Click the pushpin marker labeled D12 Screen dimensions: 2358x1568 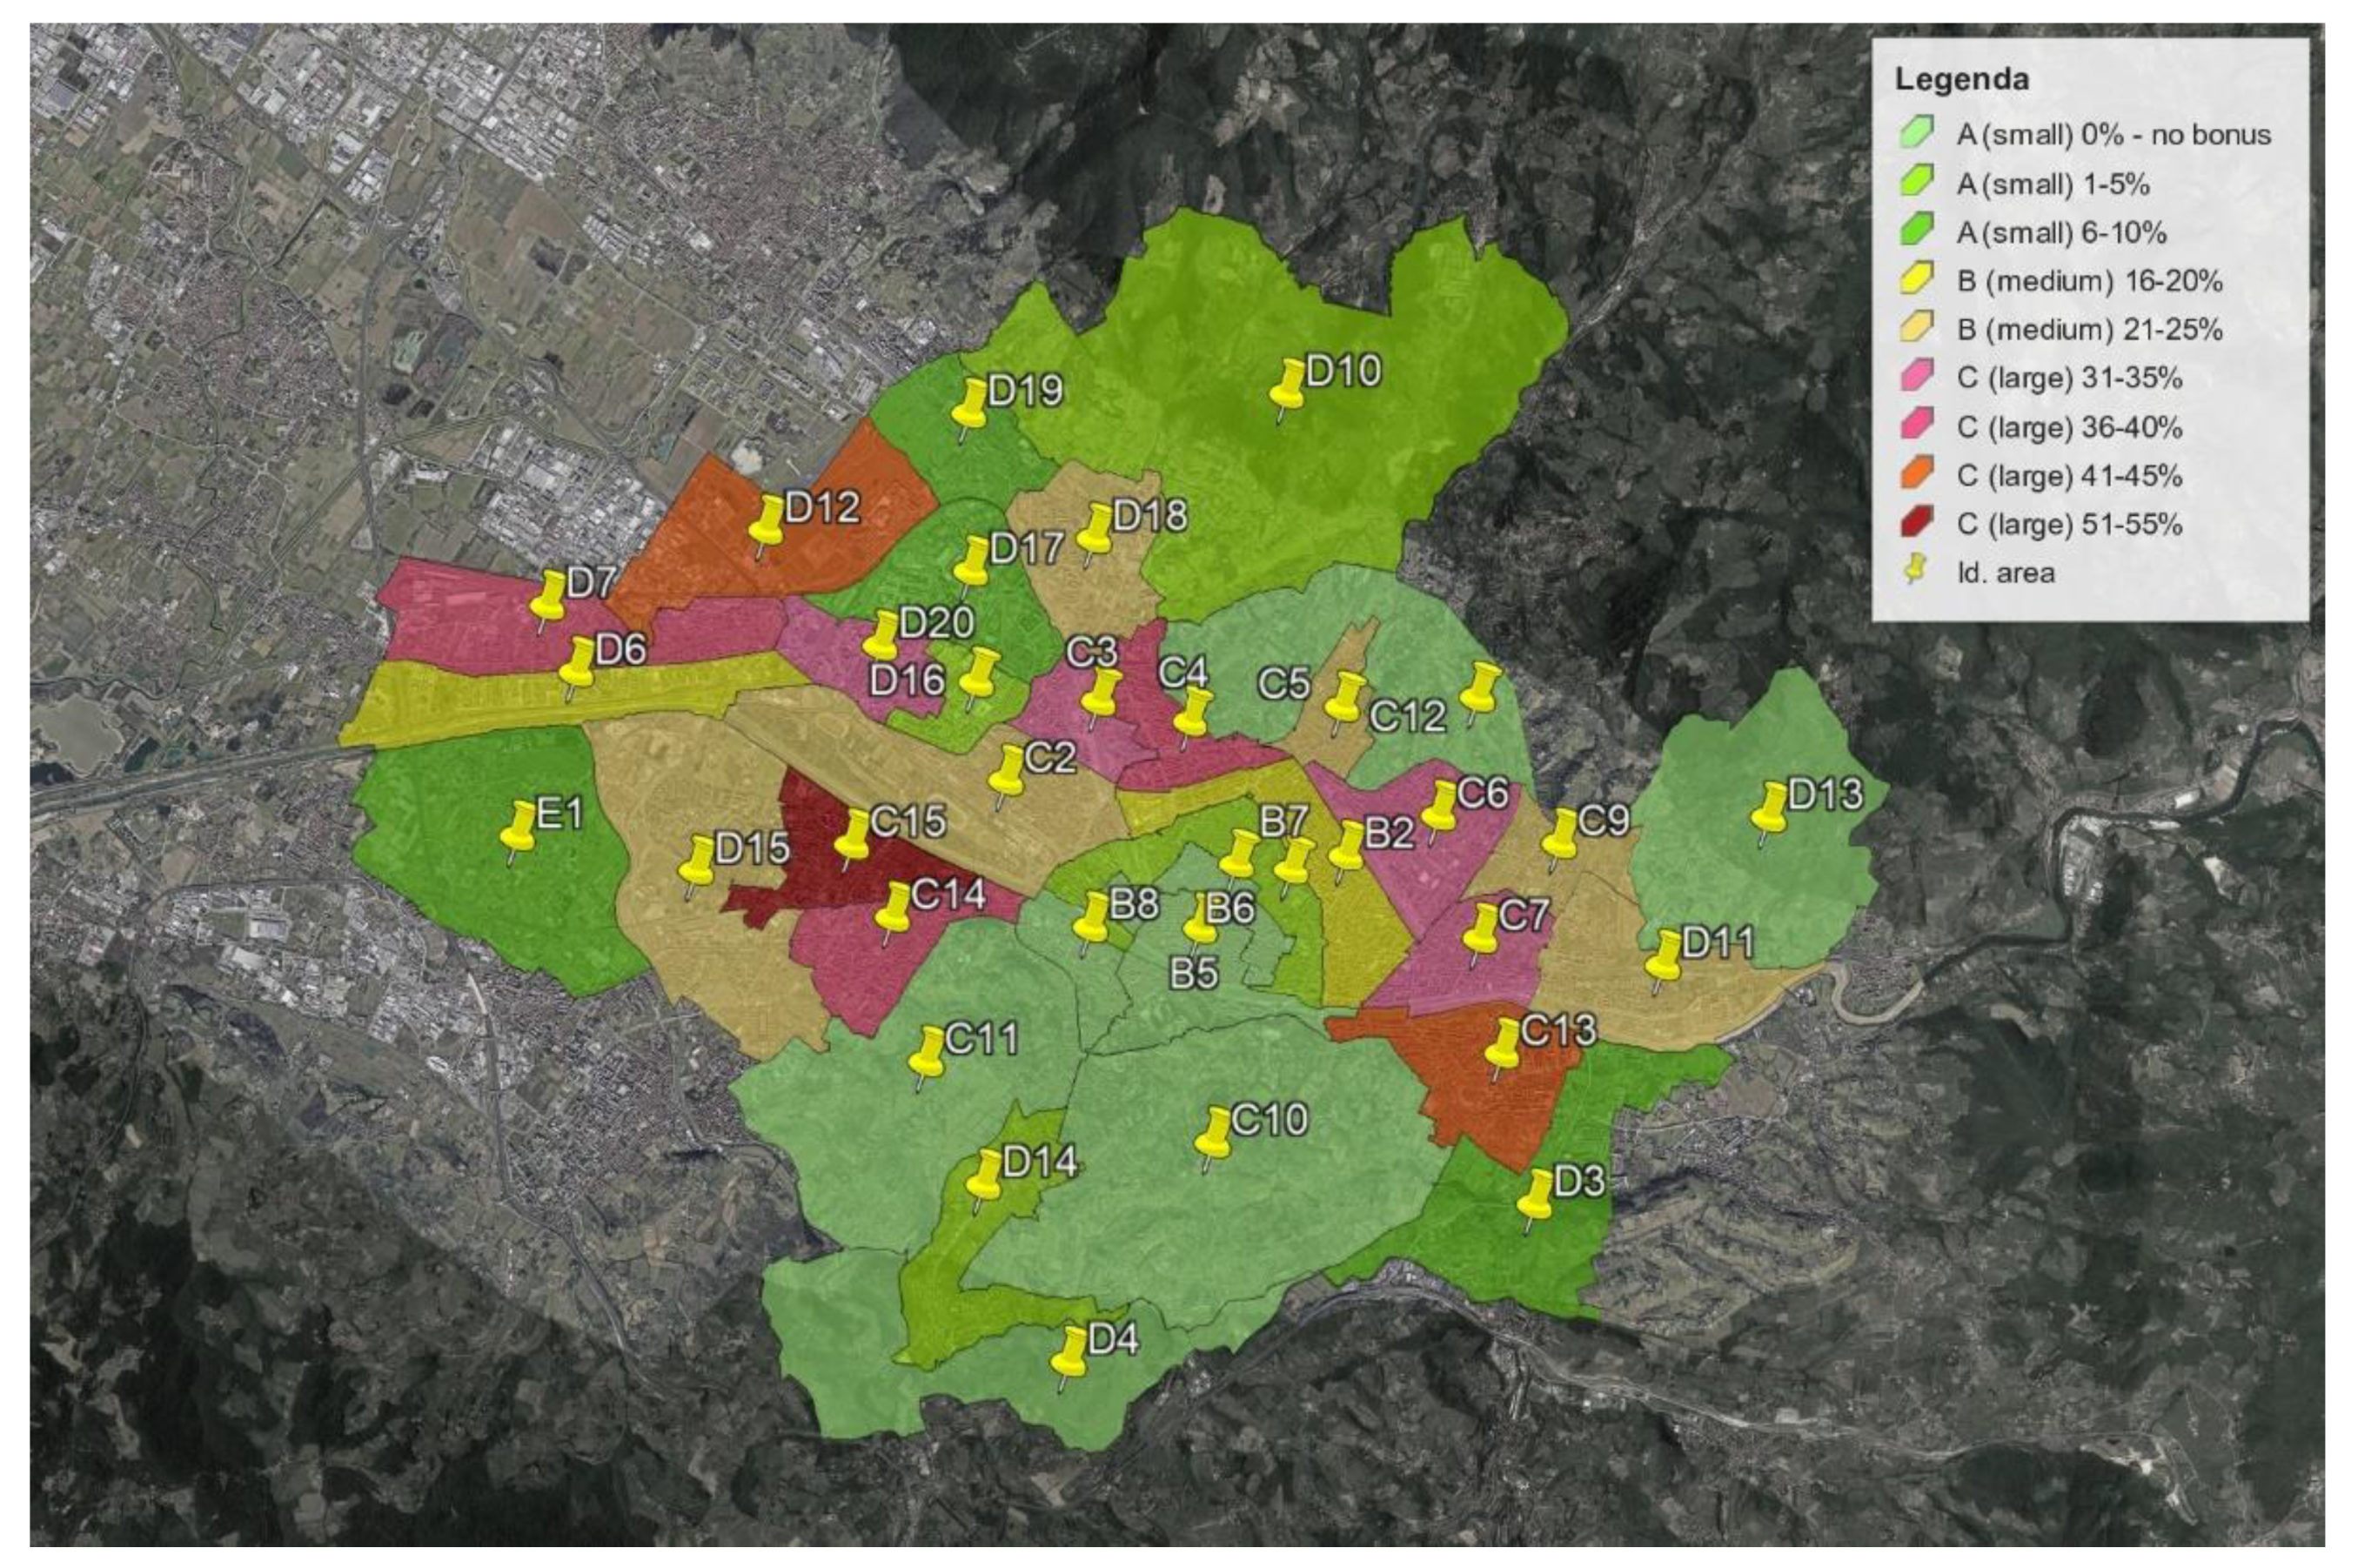(768, 521)
